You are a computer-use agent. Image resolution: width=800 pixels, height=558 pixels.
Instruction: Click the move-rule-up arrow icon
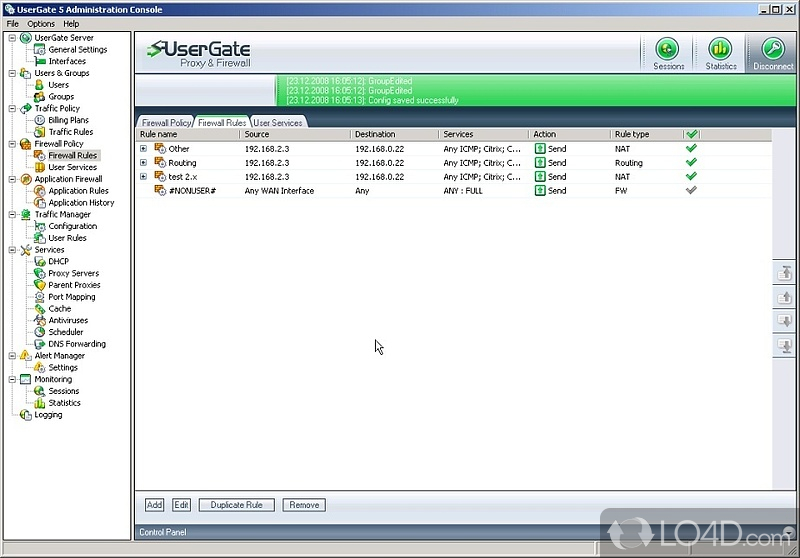tap(784, 297)
